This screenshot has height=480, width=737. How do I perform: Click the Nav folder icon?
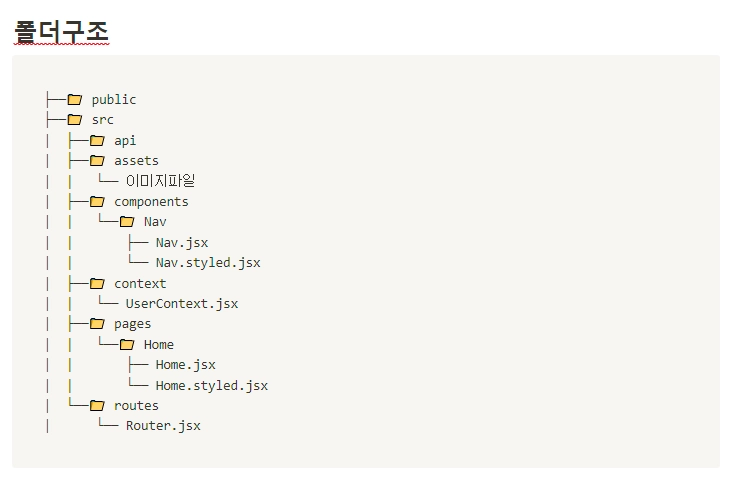(127, 222)
